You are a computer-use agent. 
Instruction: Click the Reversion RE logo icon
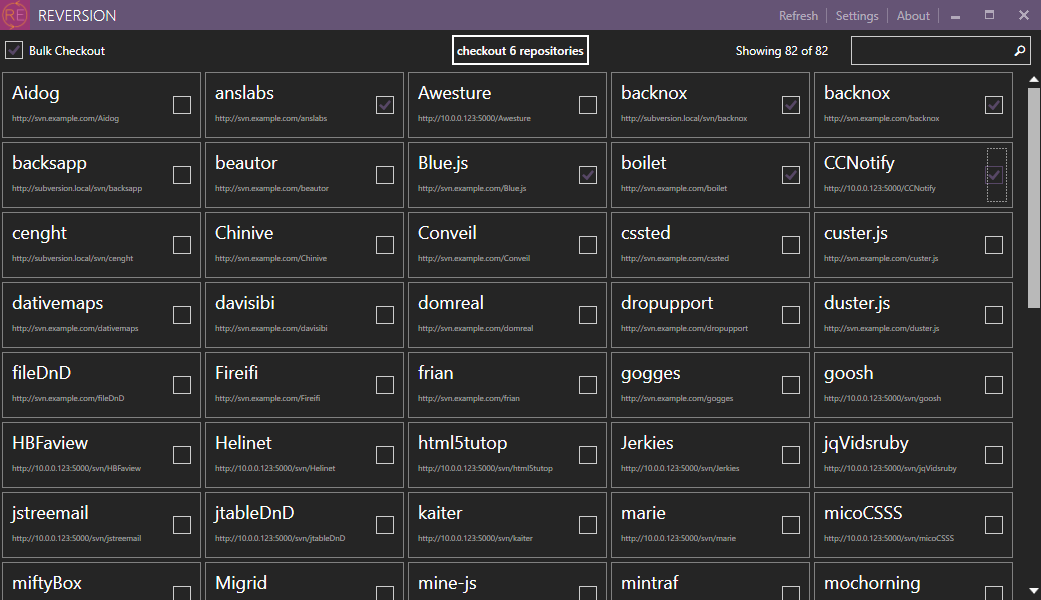click(15, 15)
